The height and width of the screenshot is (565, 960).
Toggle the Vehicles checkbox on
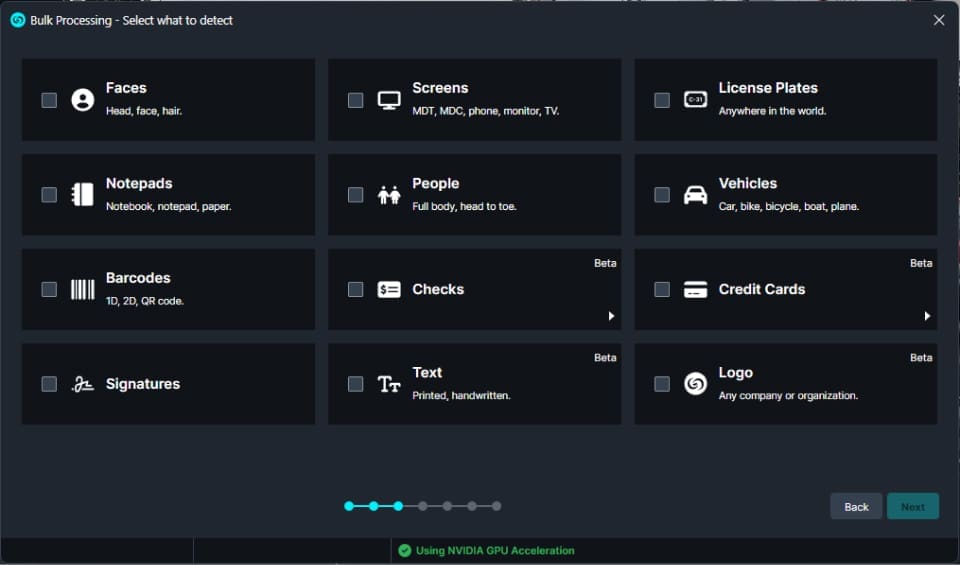tap(661, 195)
